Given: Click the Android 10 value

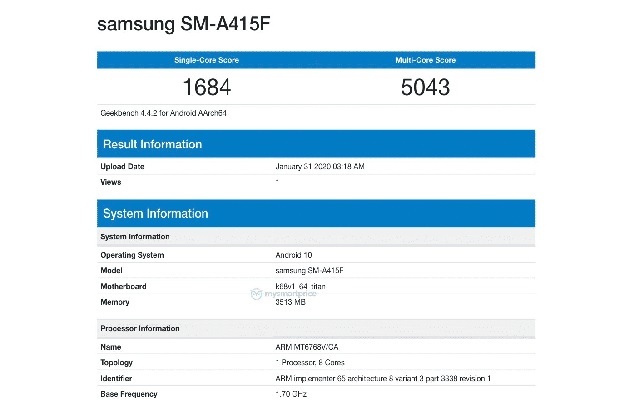Looking at the screenshot, I should pos(294,255).
